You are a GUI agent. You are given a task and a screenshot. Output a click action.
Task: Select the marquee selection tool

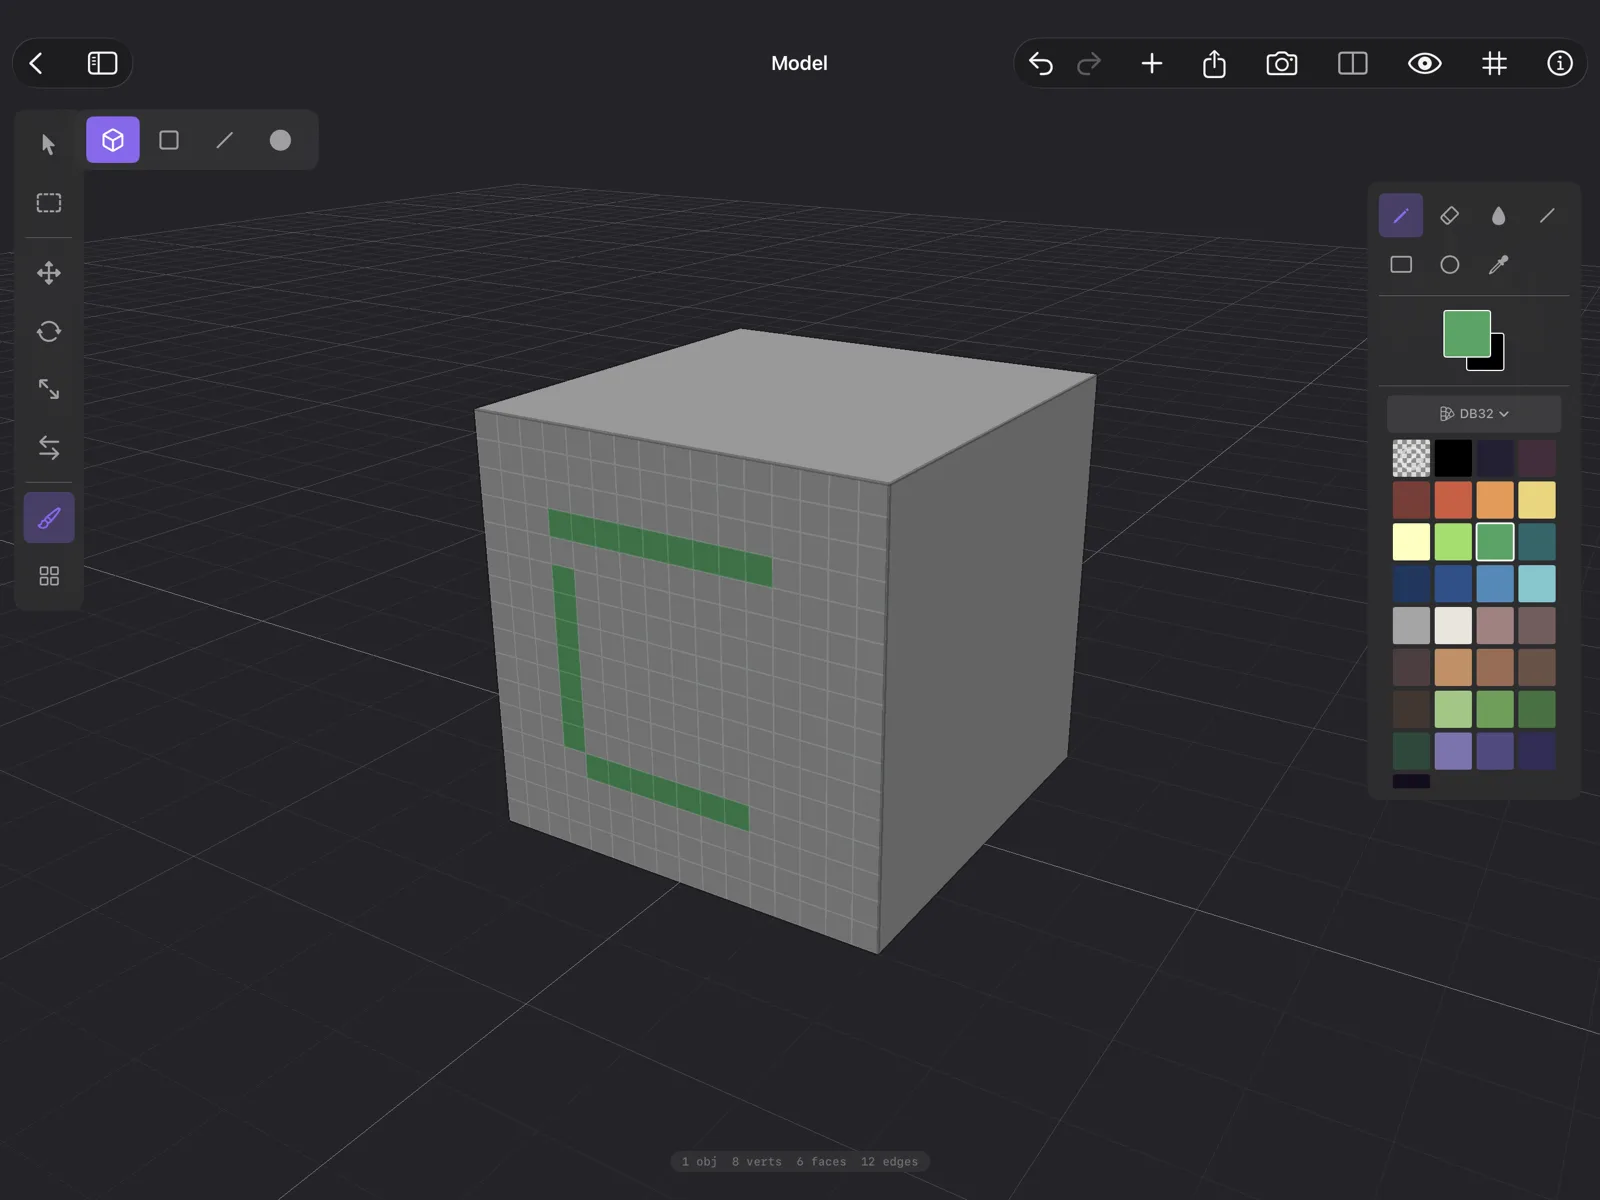(x=49, y=203)
